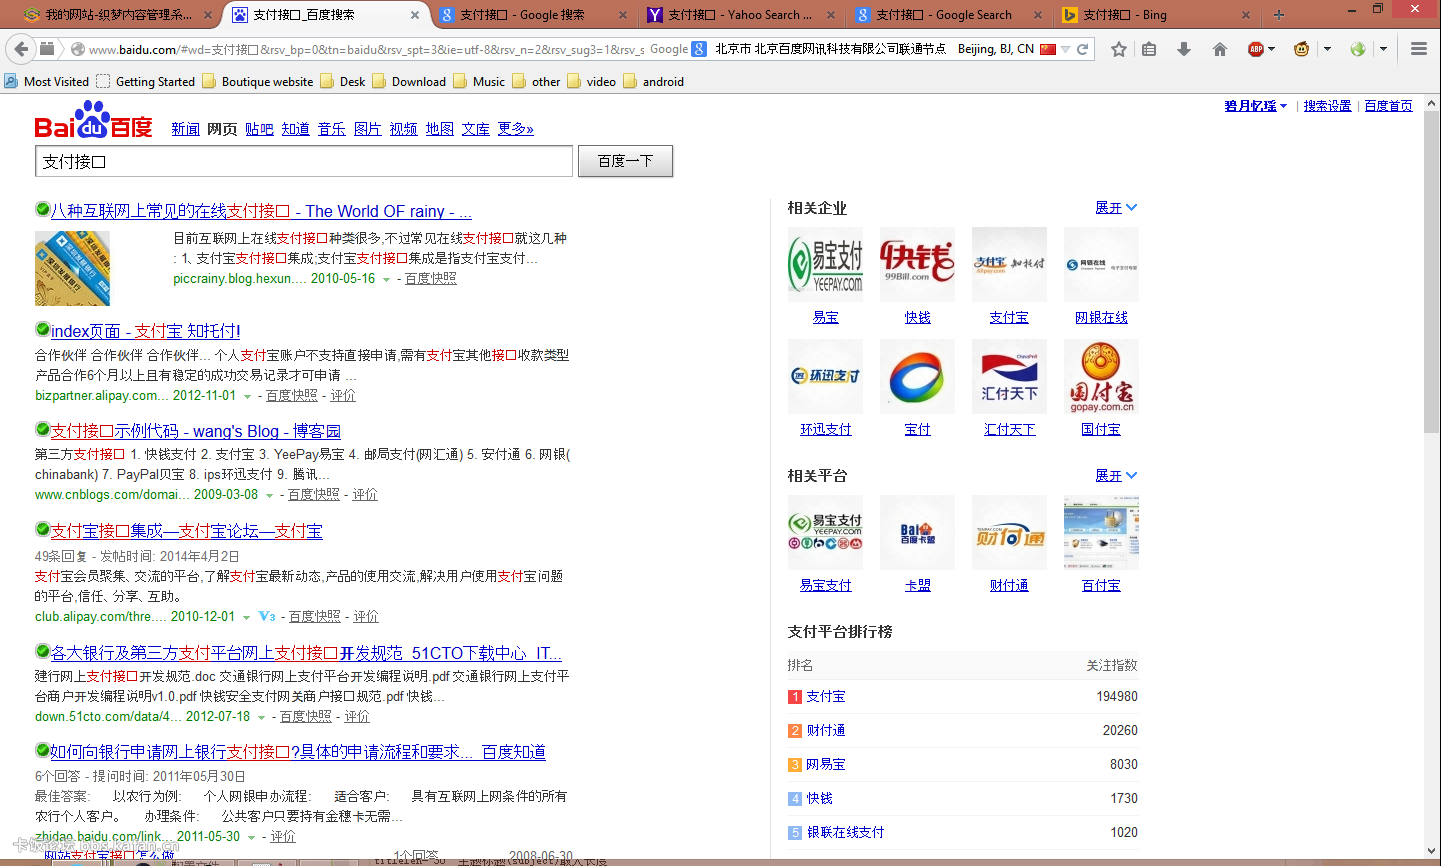
Task: Bookmark this page with the star icon
Action: tap(1119, 49)
